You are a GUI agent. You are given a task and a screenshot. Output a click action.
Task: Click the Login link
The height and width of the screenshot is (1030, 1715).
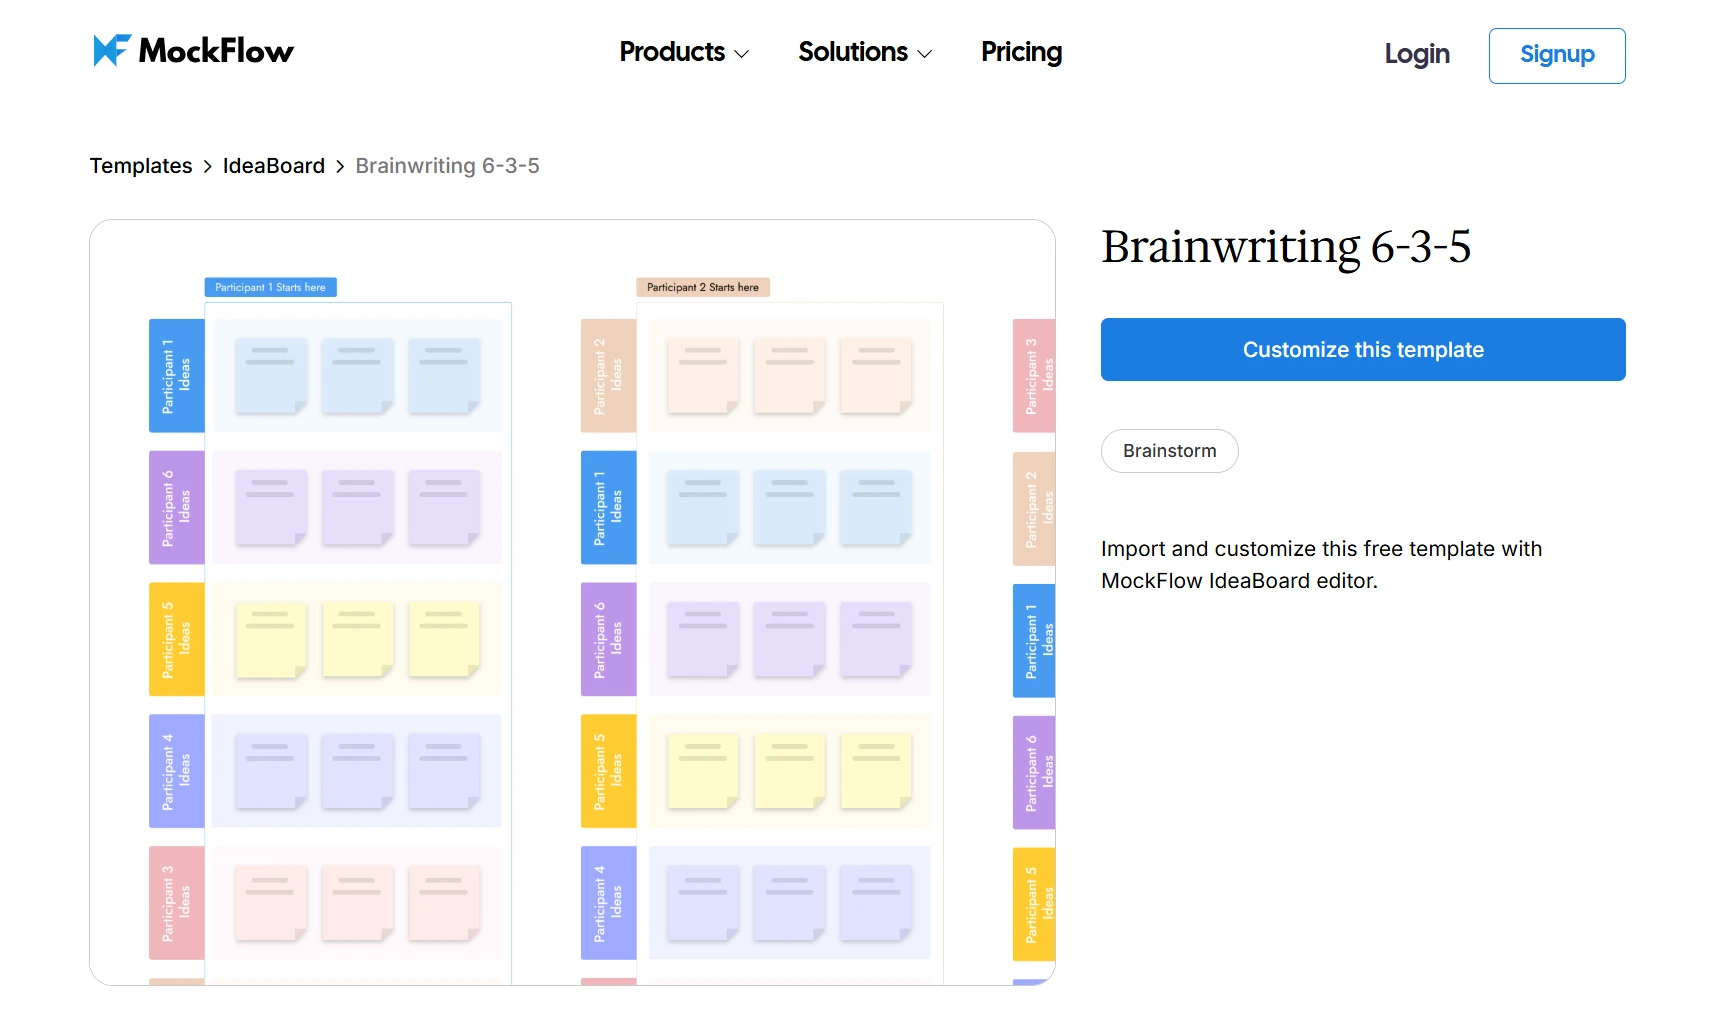click(1416, 55)
